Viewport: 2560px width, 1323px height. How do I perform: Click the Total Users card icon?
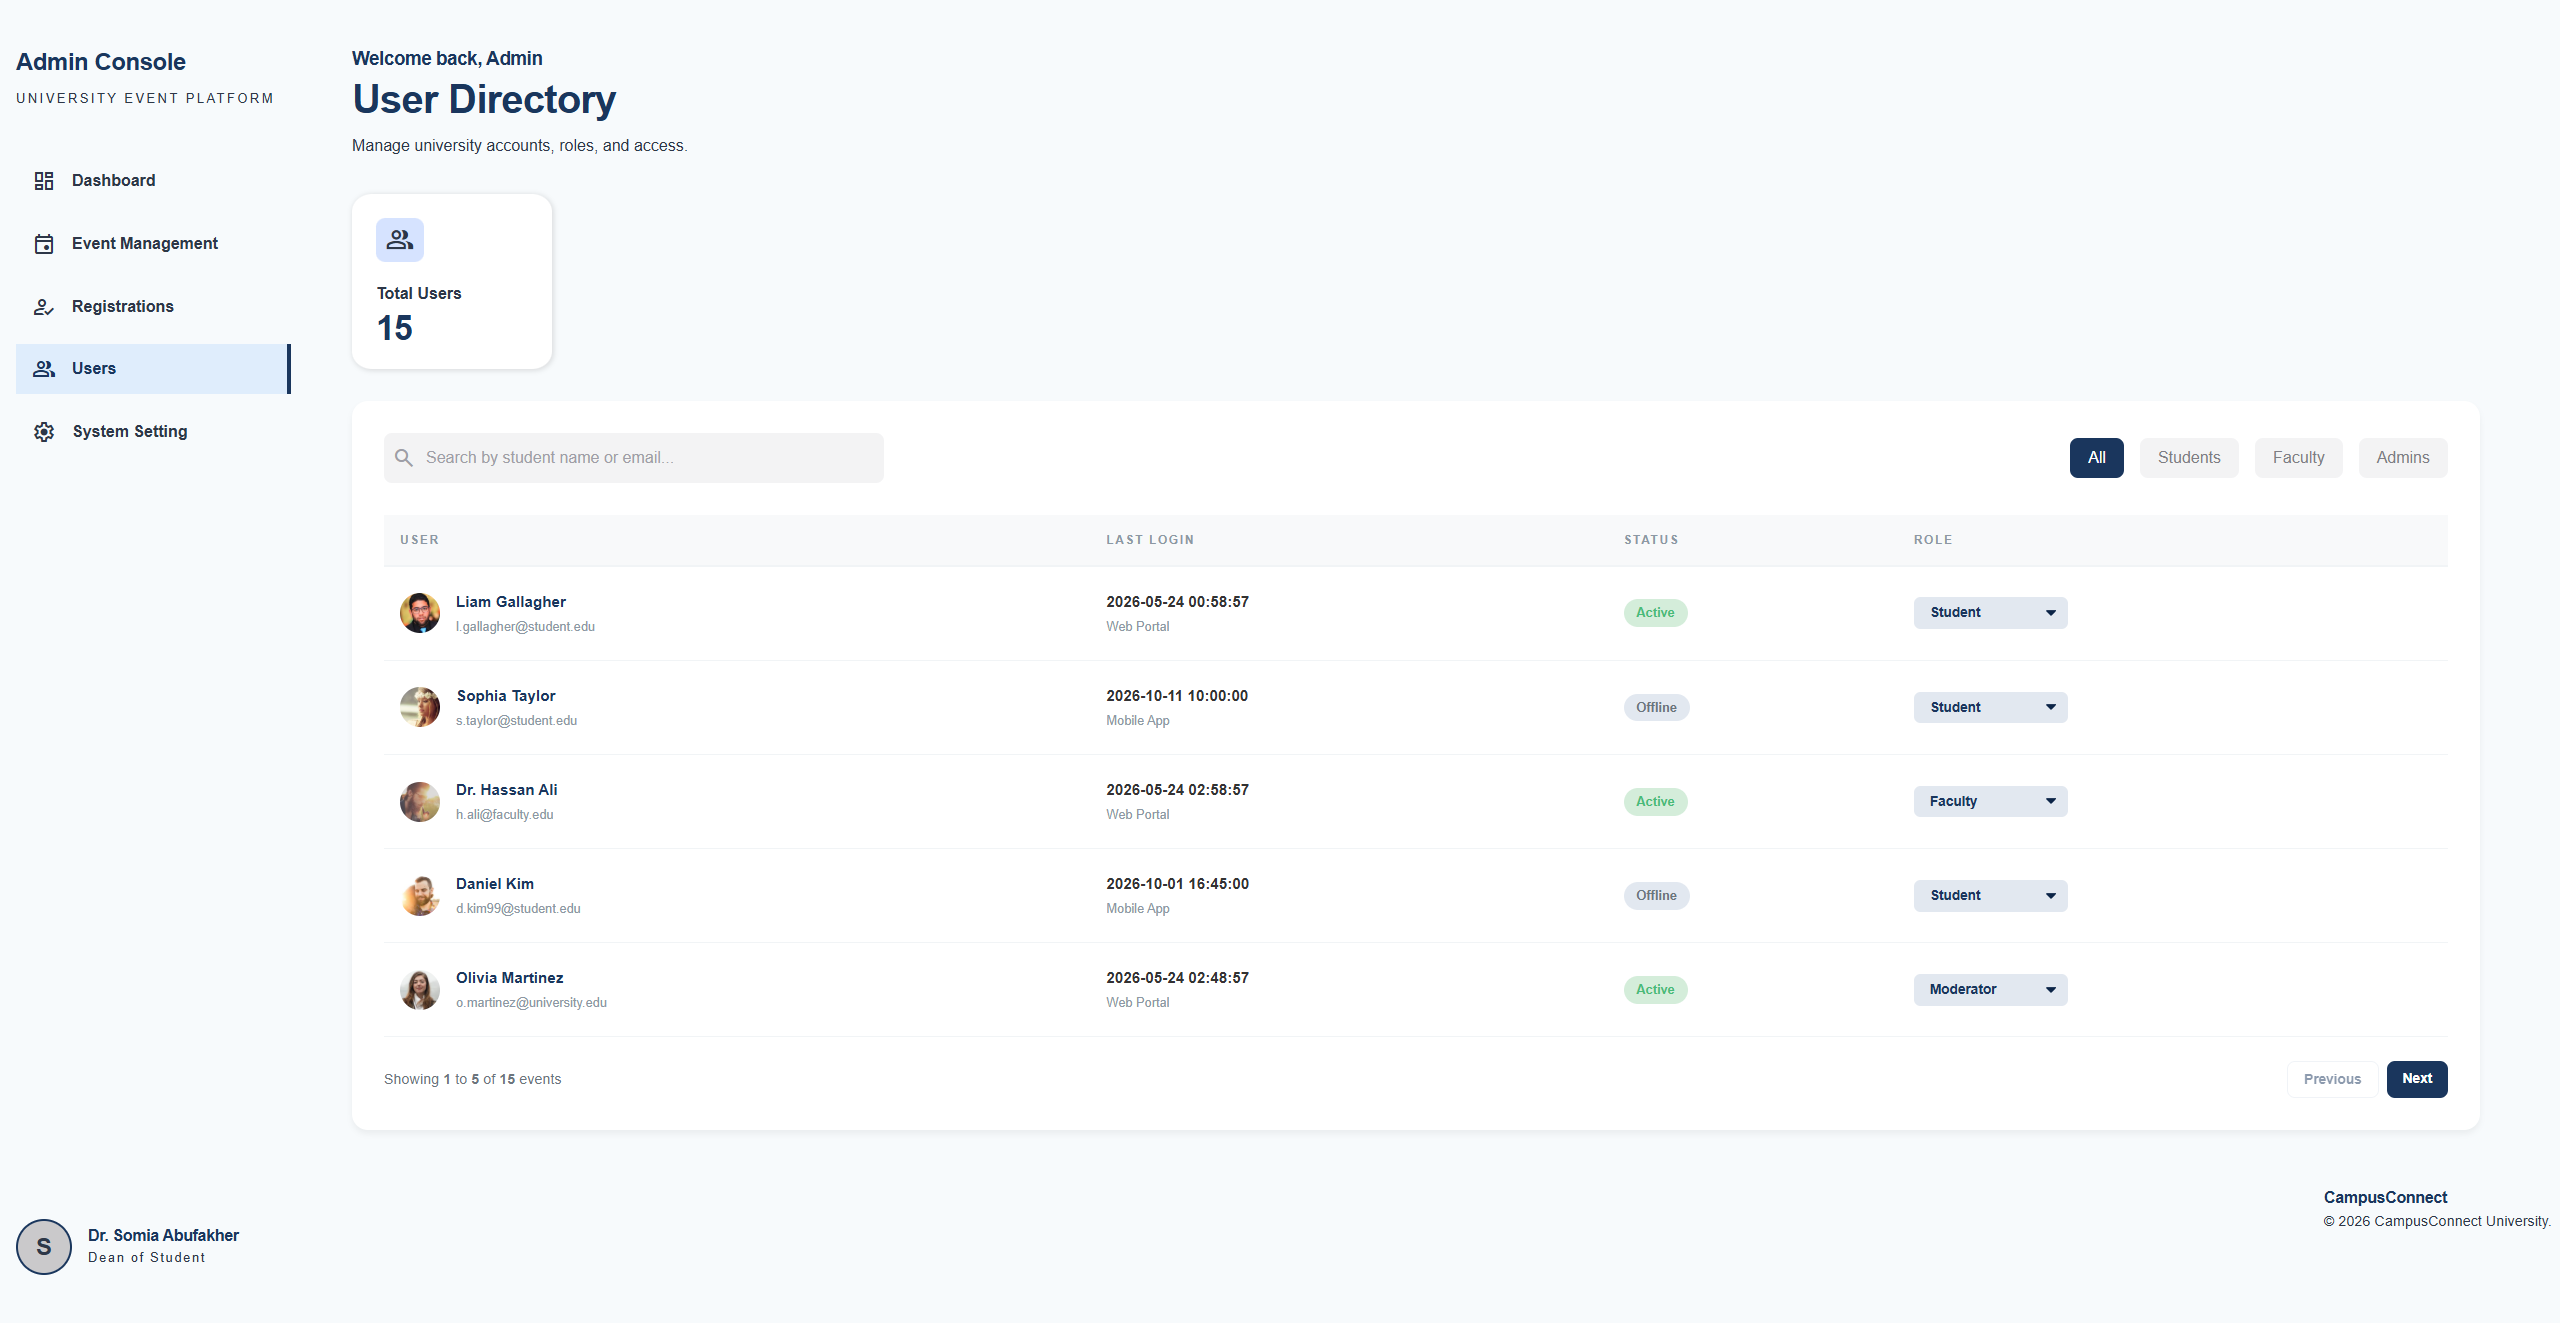400,240
